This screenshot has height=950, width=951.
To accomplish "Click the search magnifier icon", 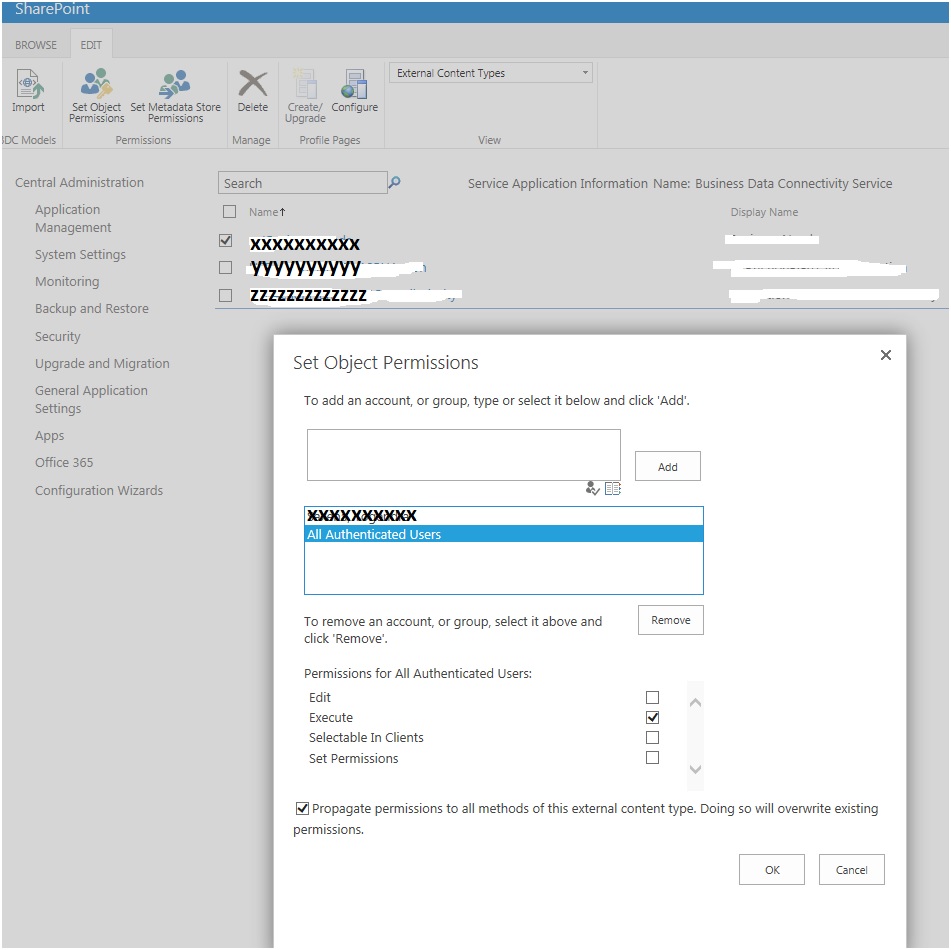I will coord(394,182).
